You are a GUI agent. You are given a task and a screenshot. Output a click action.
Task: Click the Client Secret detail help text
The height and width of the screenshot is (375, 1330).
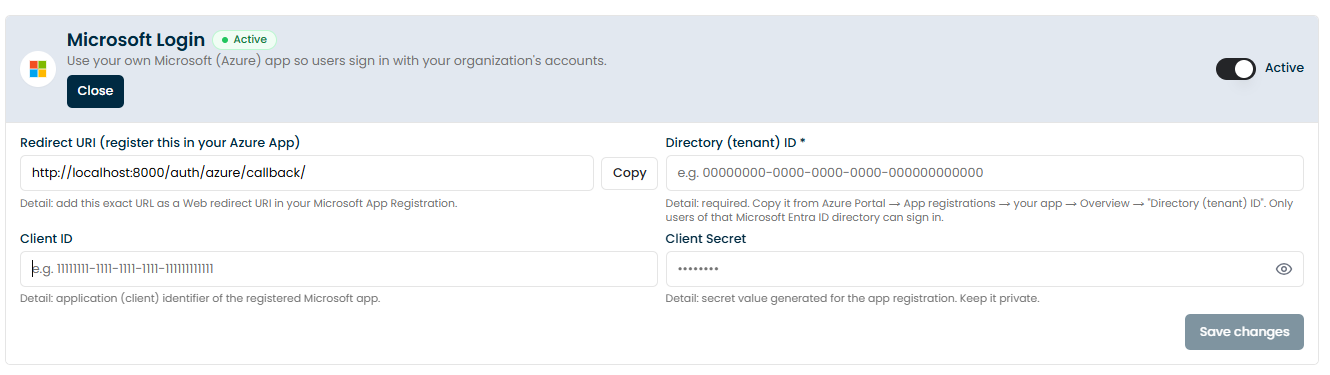[x=853, y=299]
